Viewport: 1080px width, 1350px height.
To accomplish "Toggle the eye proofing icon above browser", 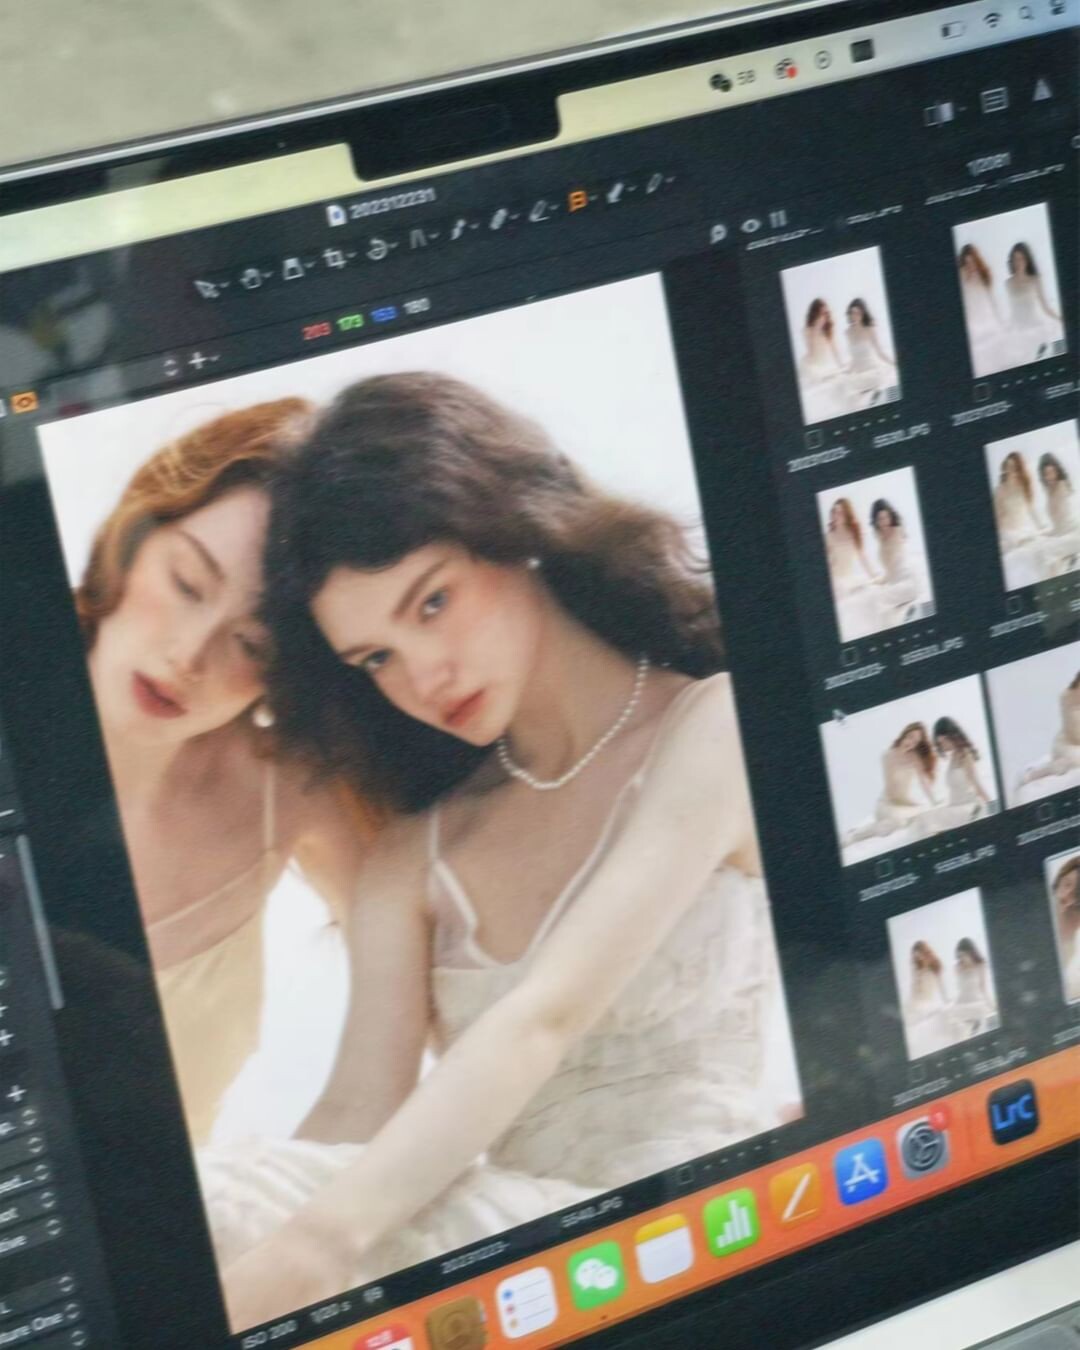I will (x=752, y=225).
